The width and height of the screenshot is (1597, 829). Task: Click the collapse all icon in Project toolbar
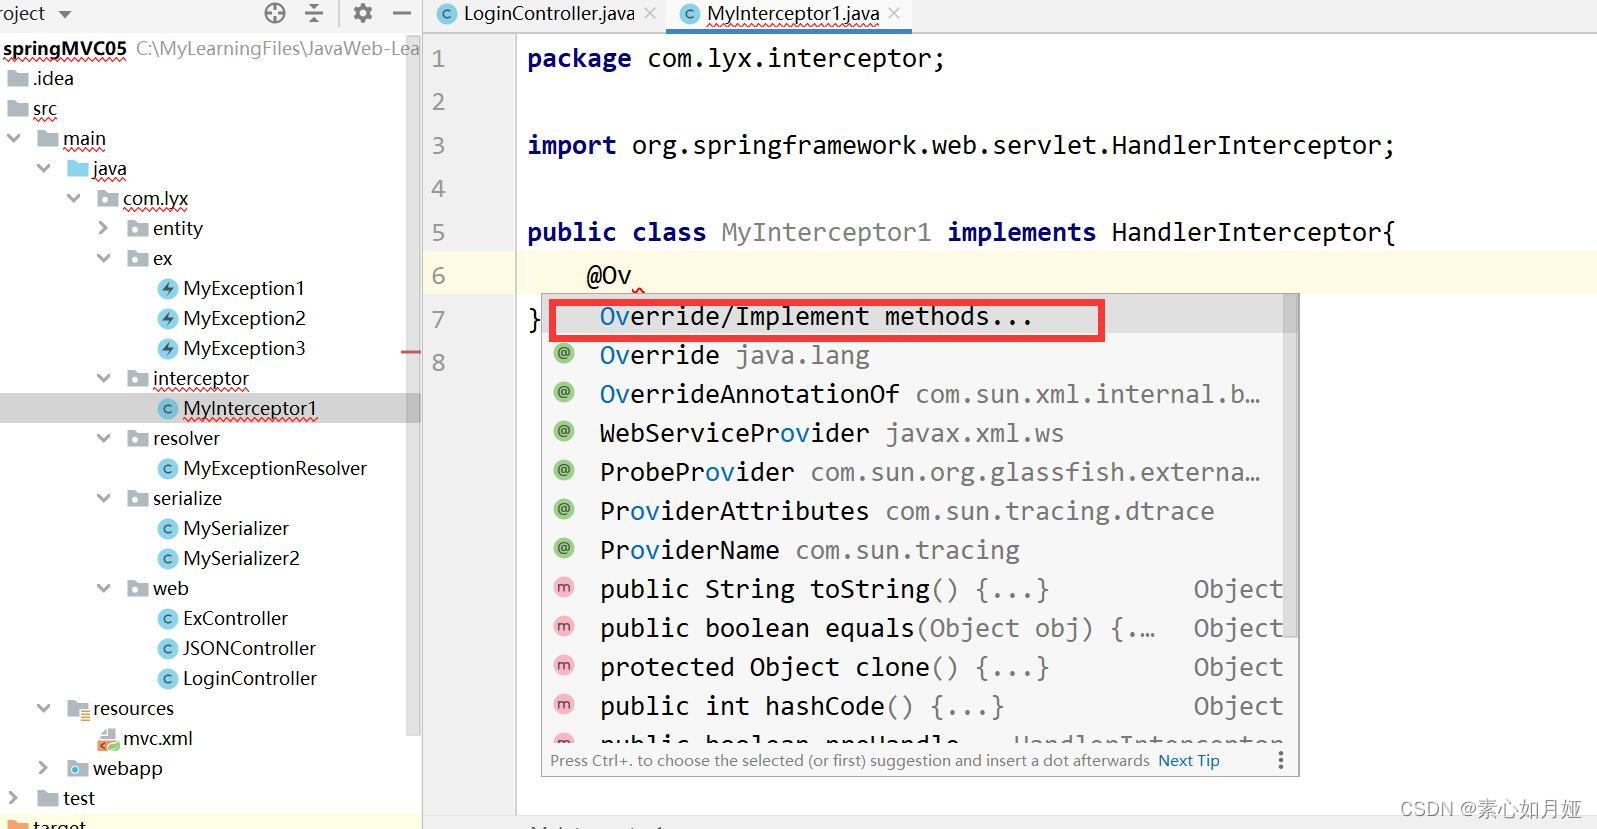coord(314,13)
